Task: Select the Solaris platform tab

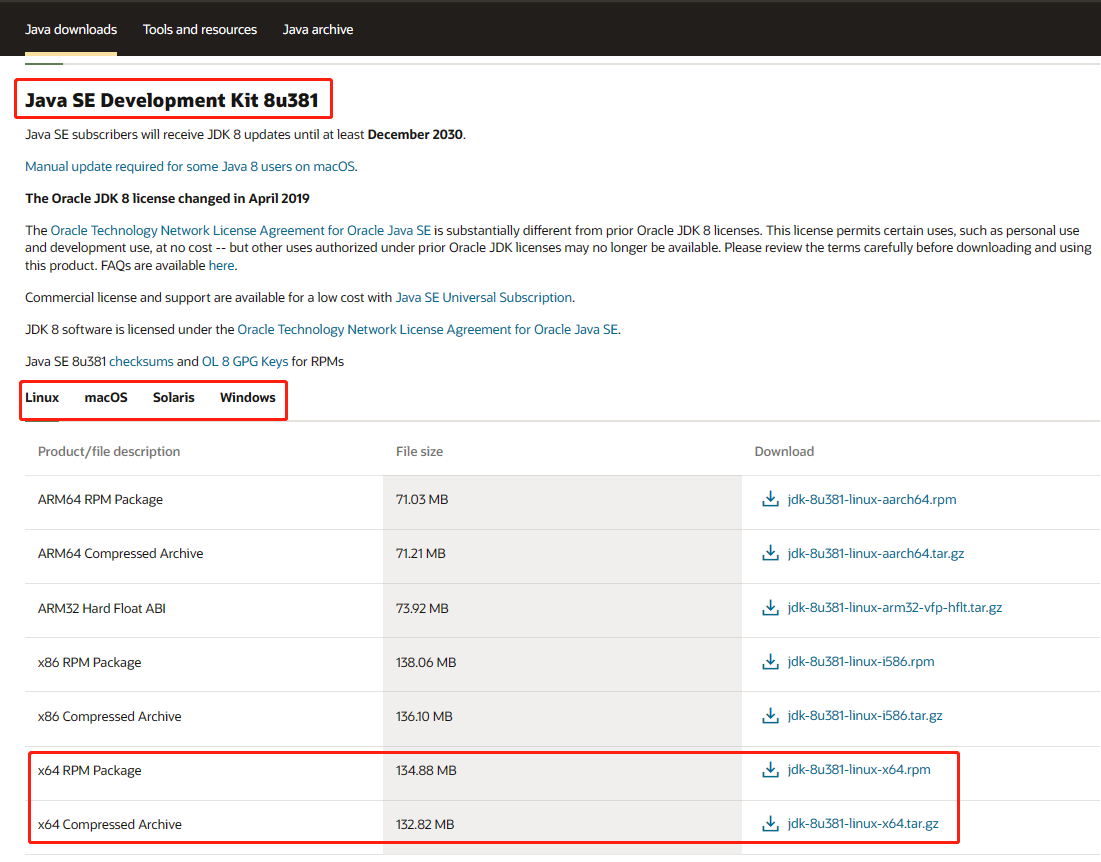Action: [x=173, y=397]
